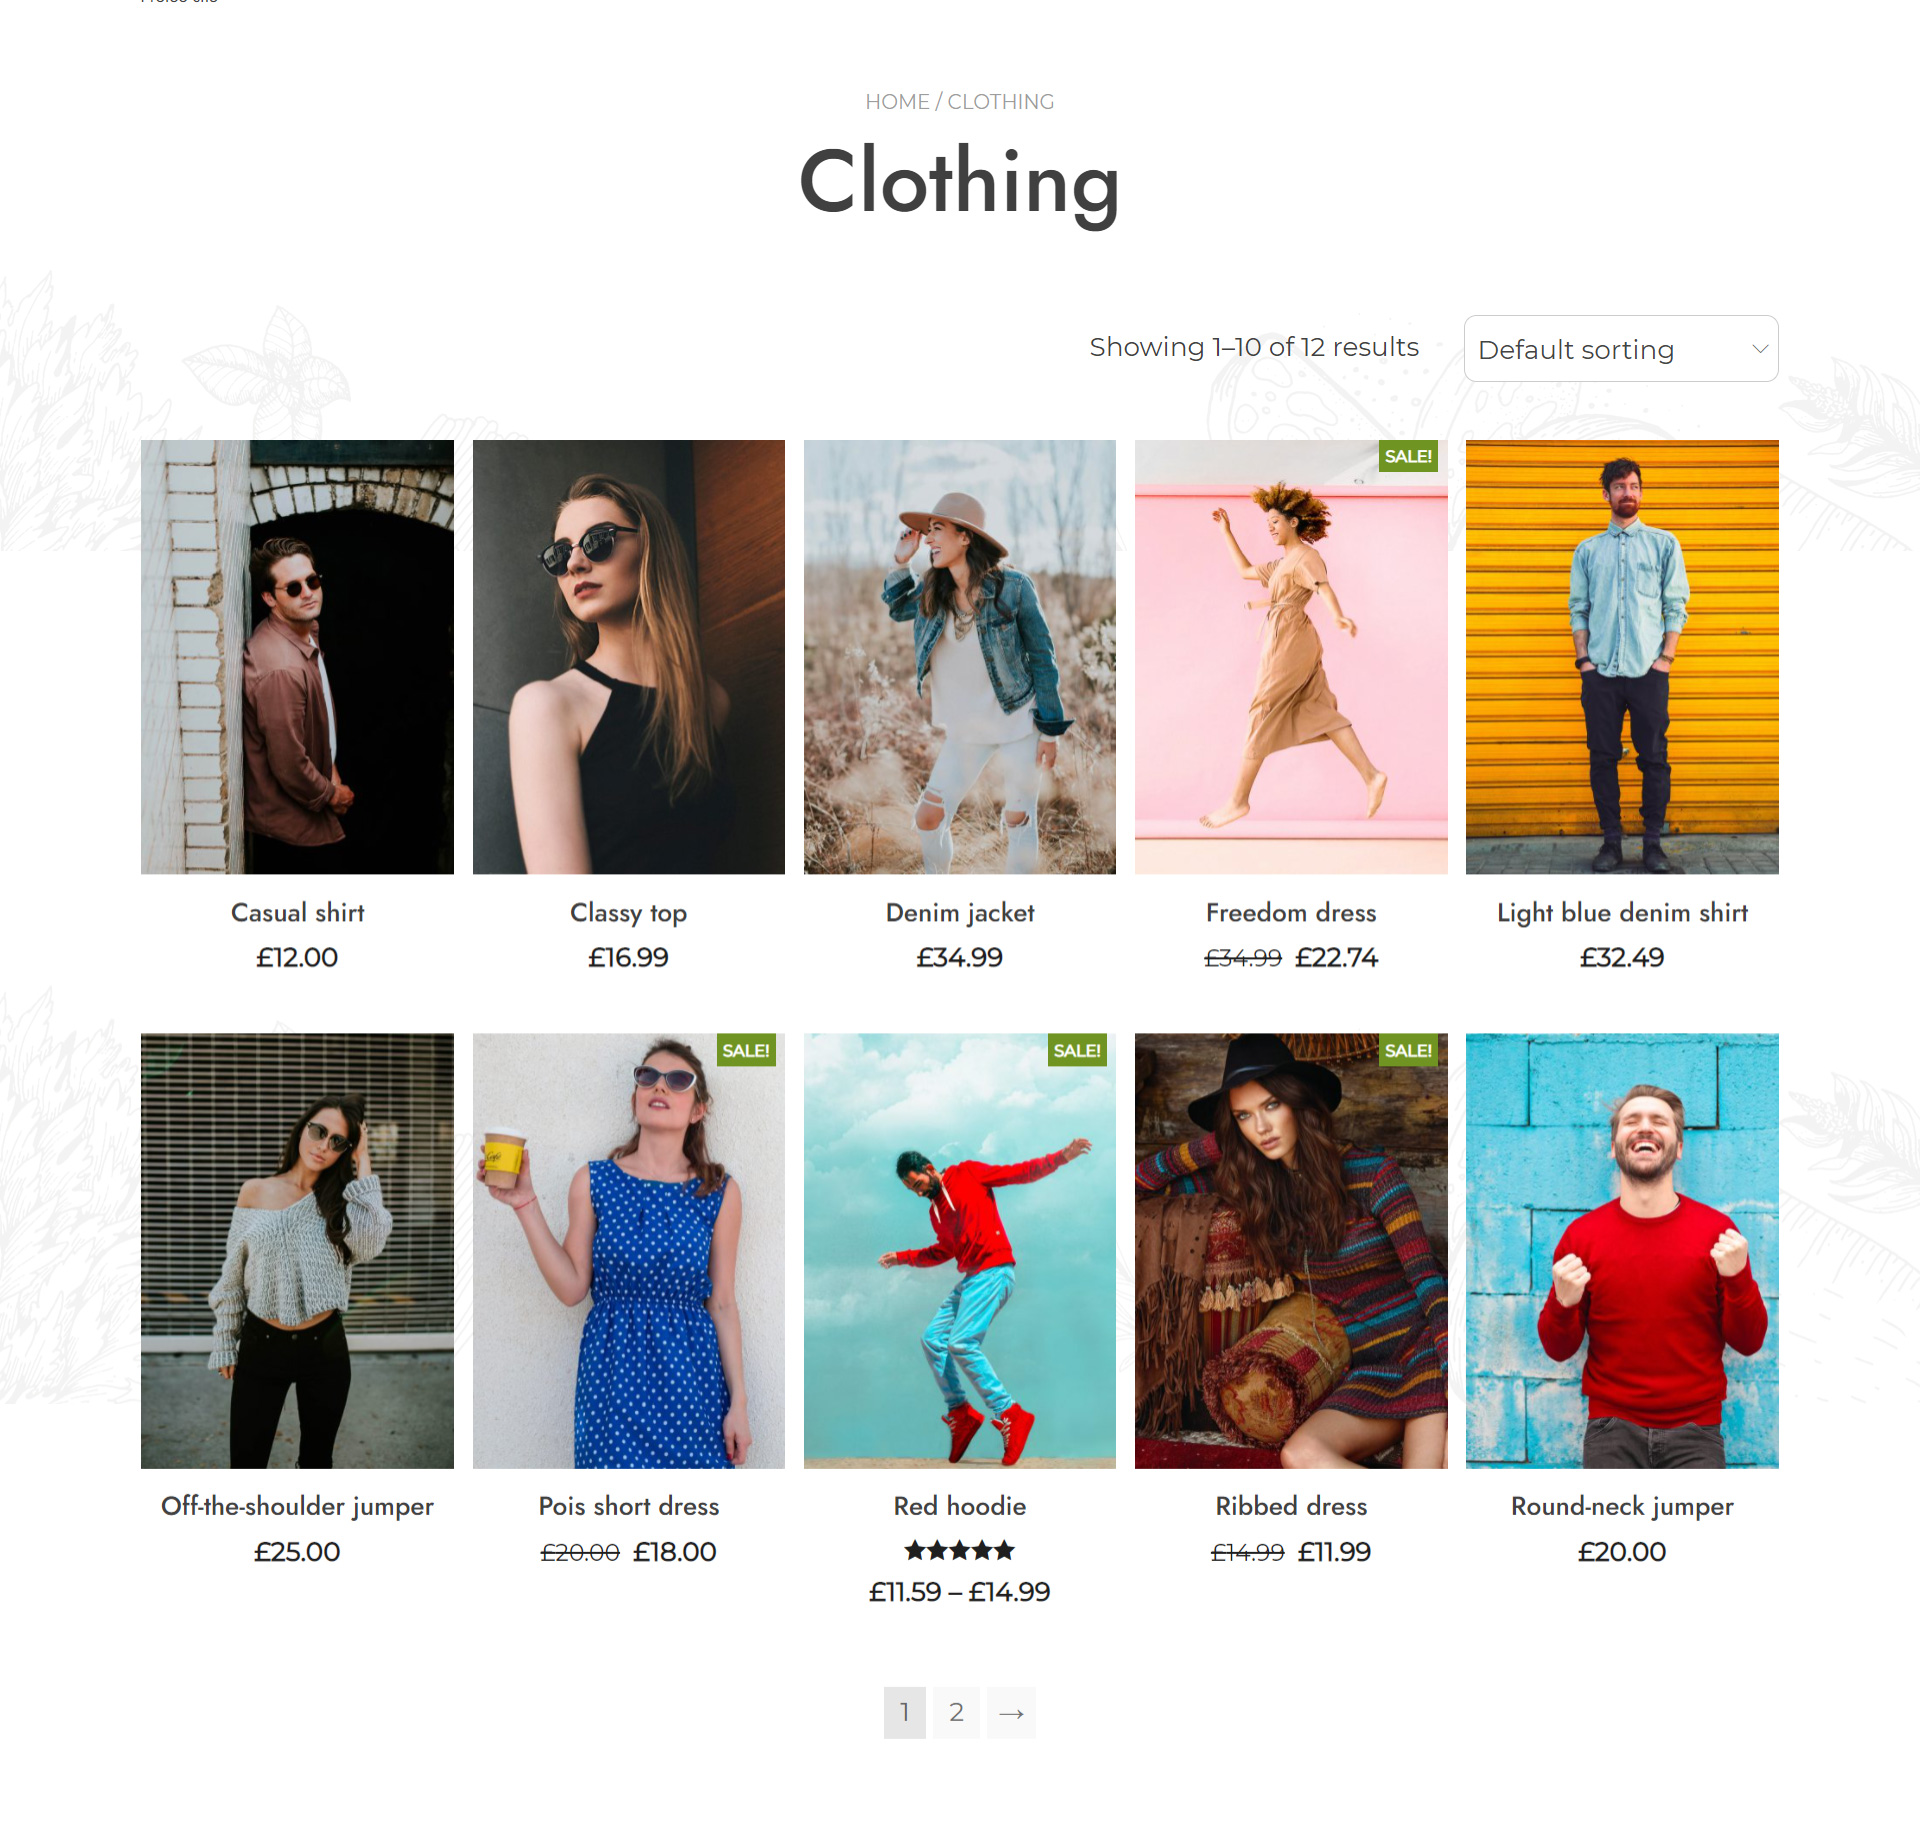Click the Ribbed dress product title
Viewport: 1920px width, 1825px height.
click(x=1291, y=1507)
